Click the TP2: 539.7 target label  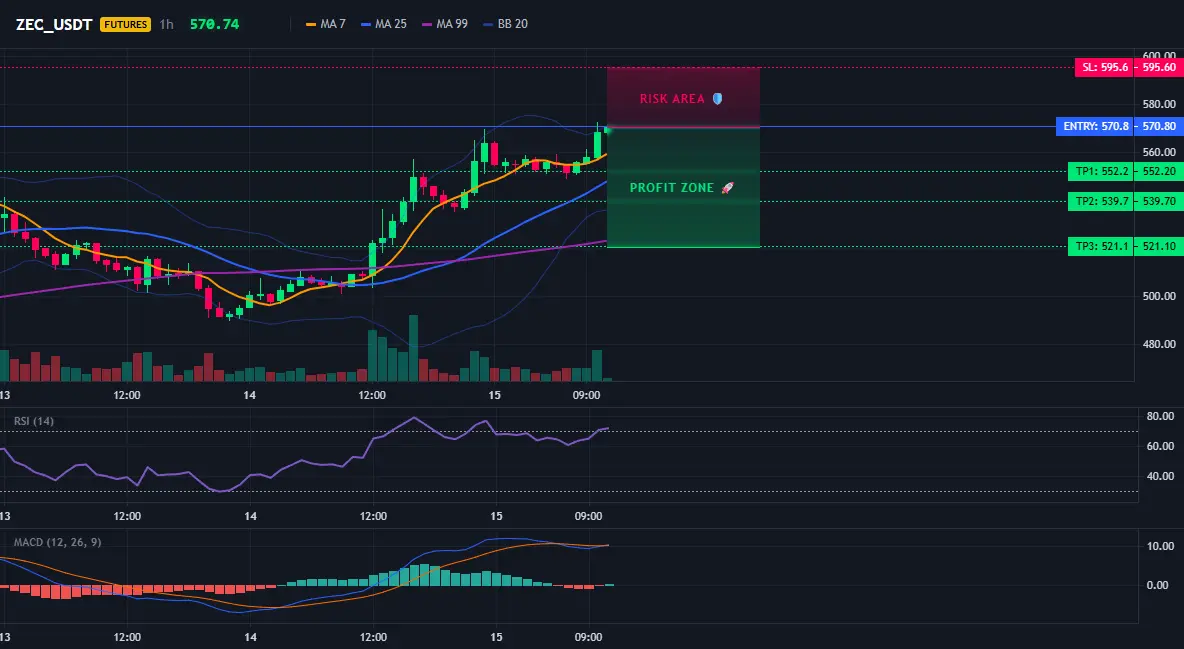(1101, 201)
